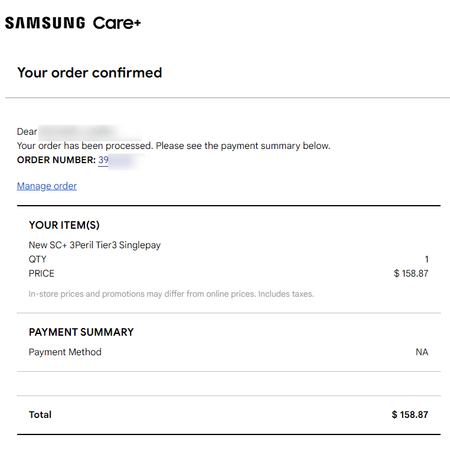Click the item price $ 158.87

pos(411,274)
